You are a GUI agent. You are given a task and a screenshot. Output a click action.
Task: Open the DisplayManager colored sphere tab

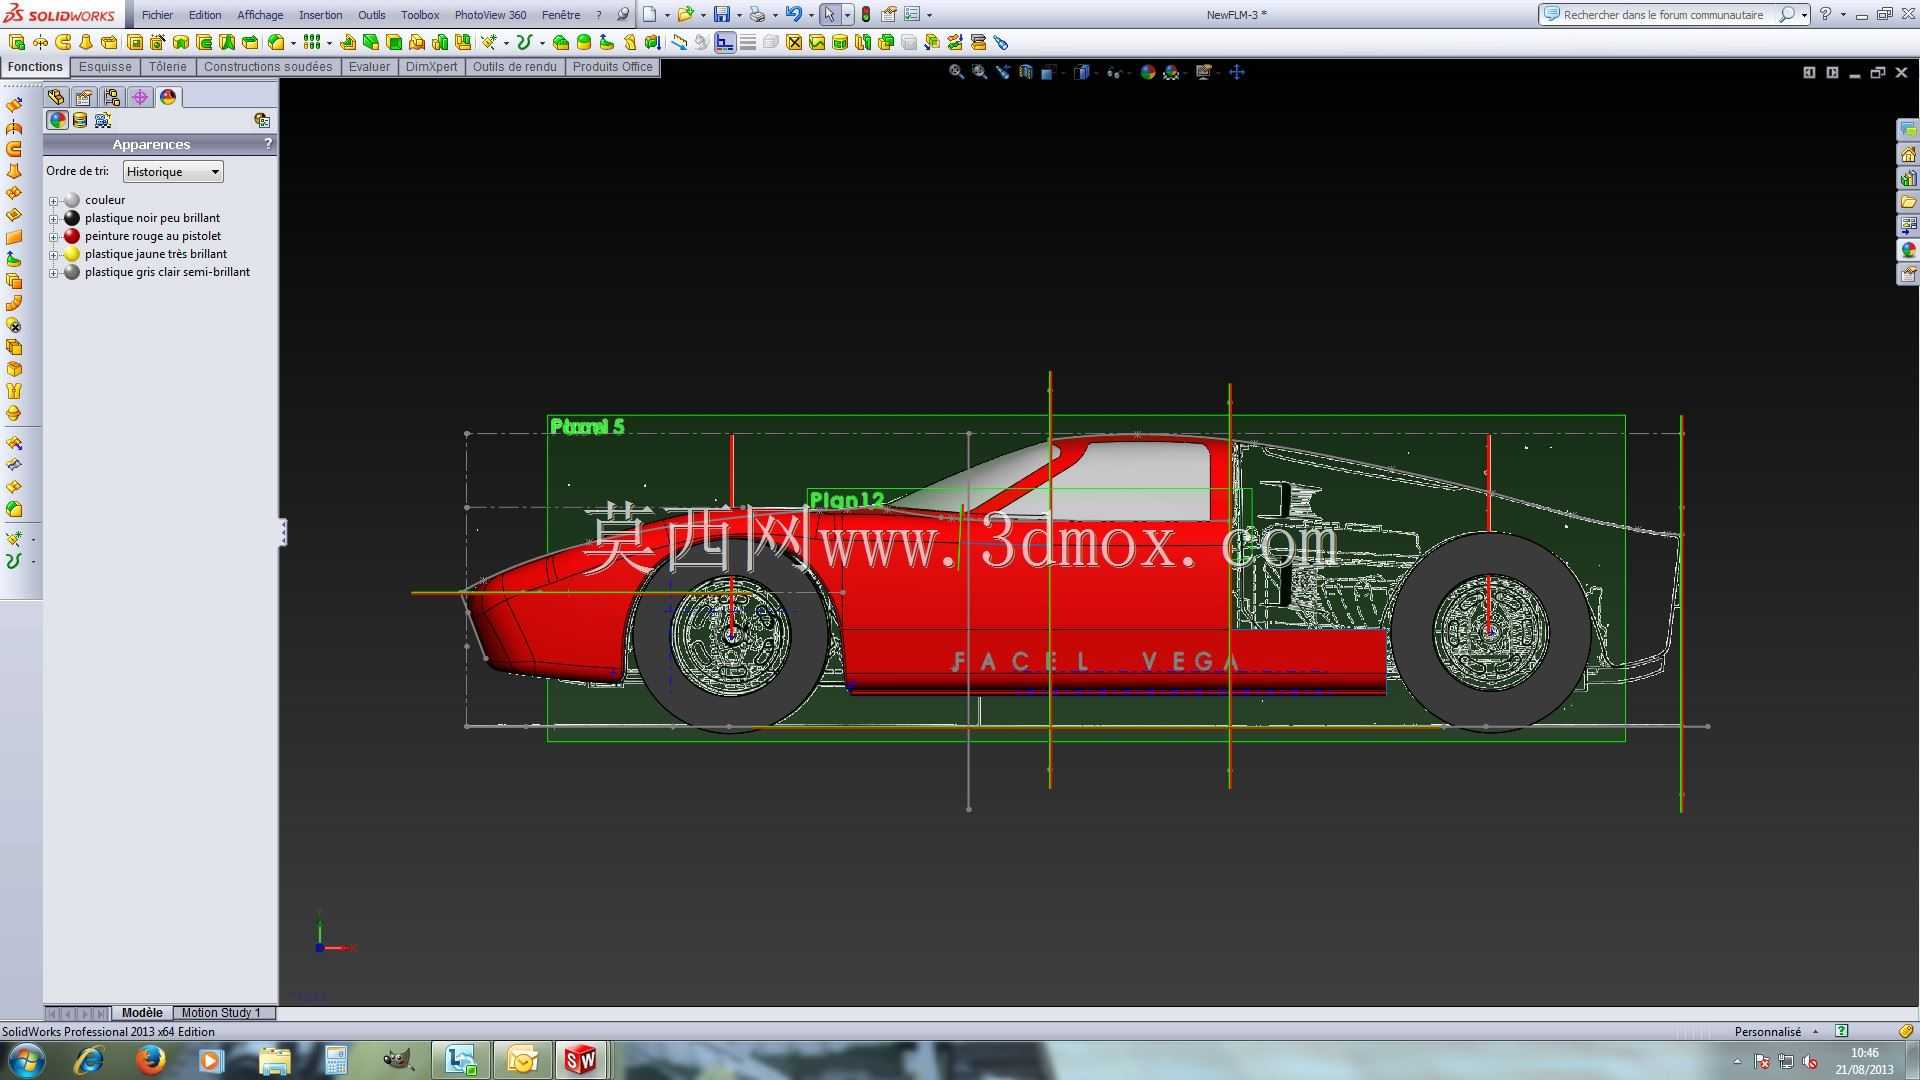(168, 97)
